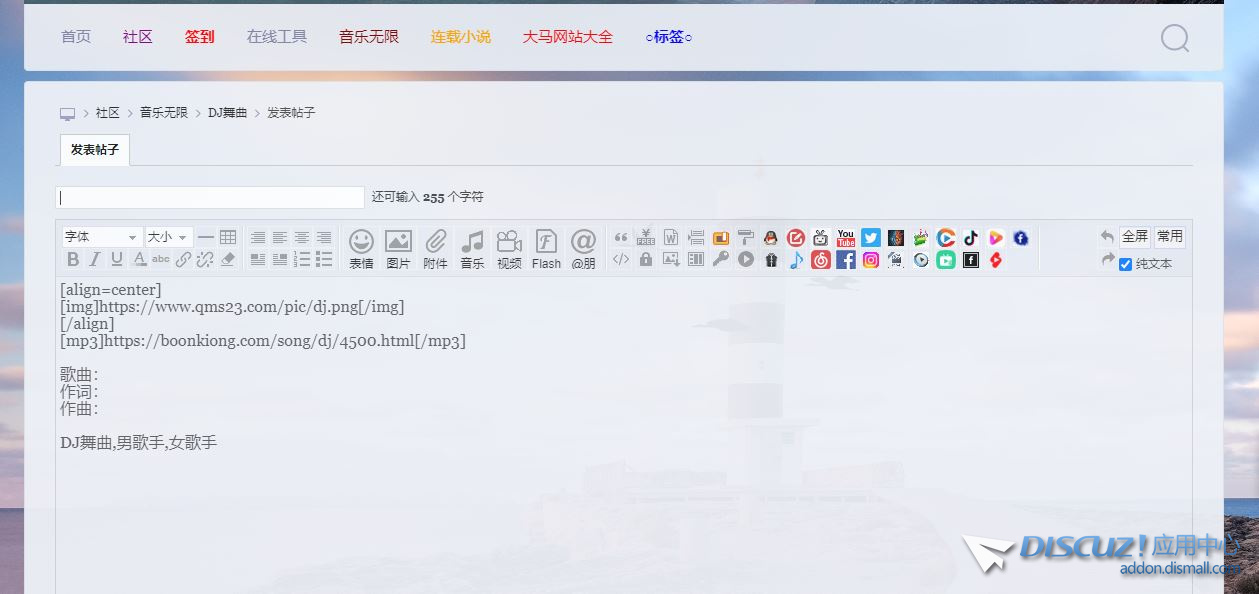Toggle underline formatting
1259x594 pixels.
(x=117, y=260)
